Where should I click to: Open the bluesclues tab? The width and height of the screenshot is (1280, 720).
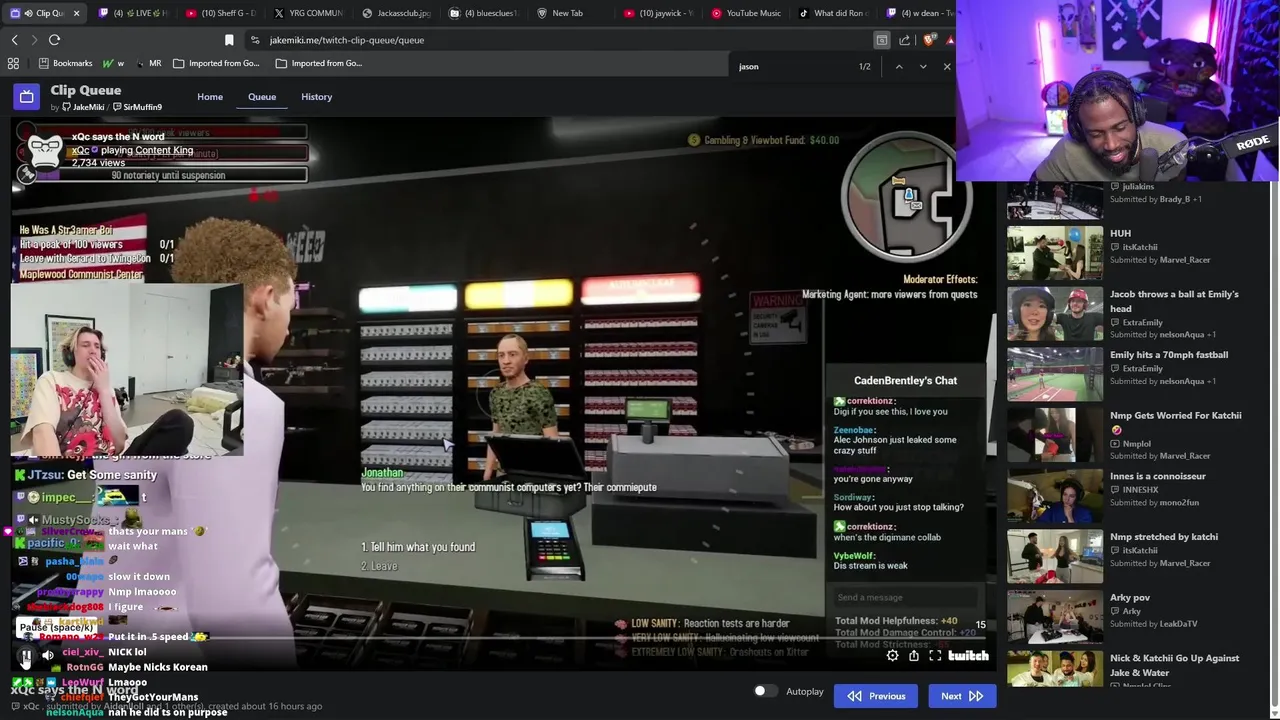point(483,13)
